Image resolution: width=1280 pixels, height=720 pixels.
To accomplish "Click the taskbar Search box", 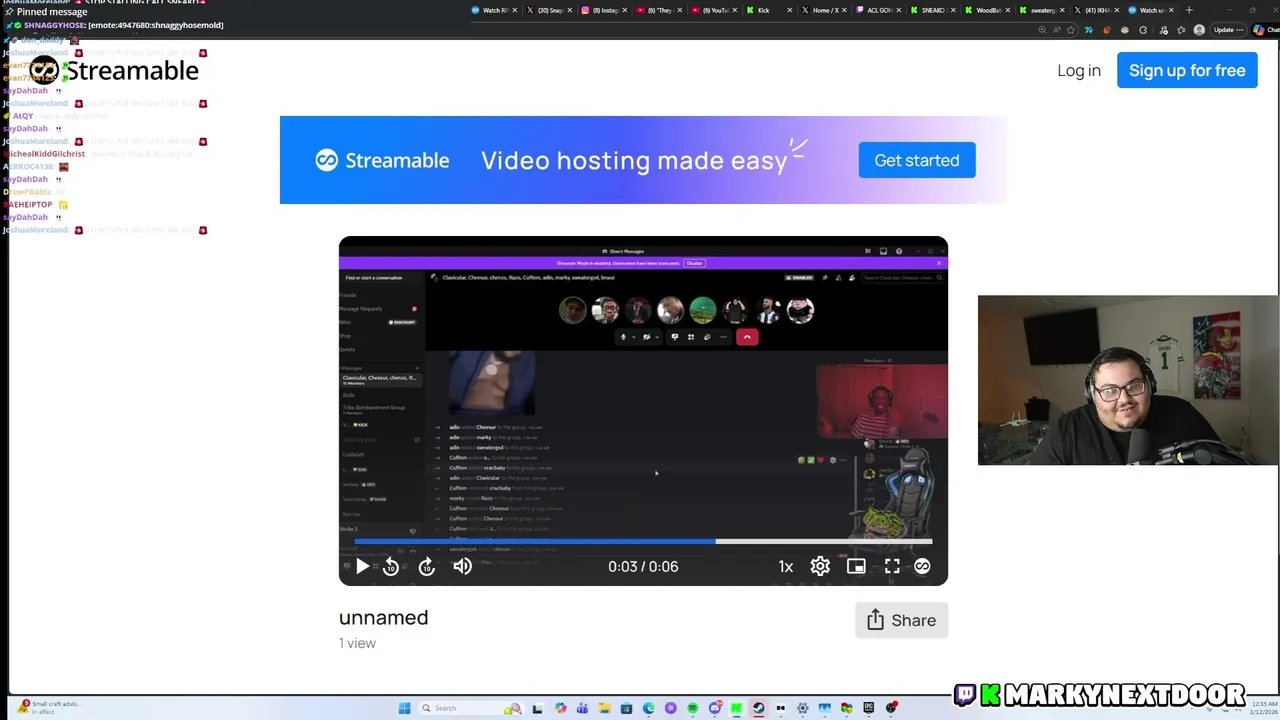I will coord(472,708).
